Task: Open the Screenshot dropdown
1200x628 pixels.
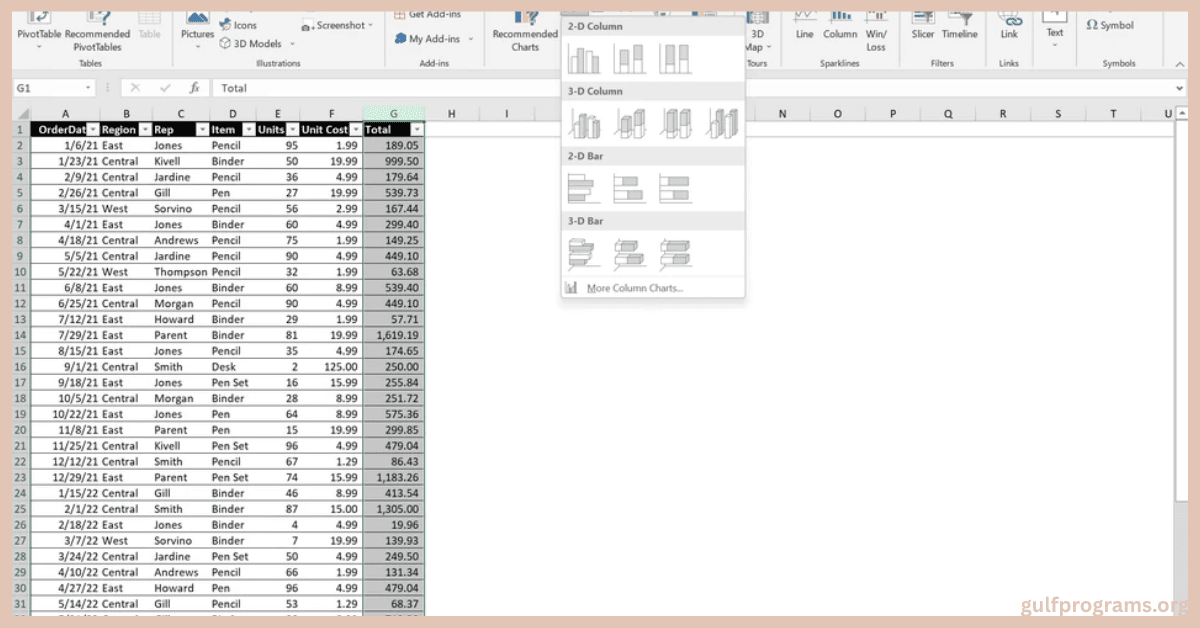Action: click(338, 25)
